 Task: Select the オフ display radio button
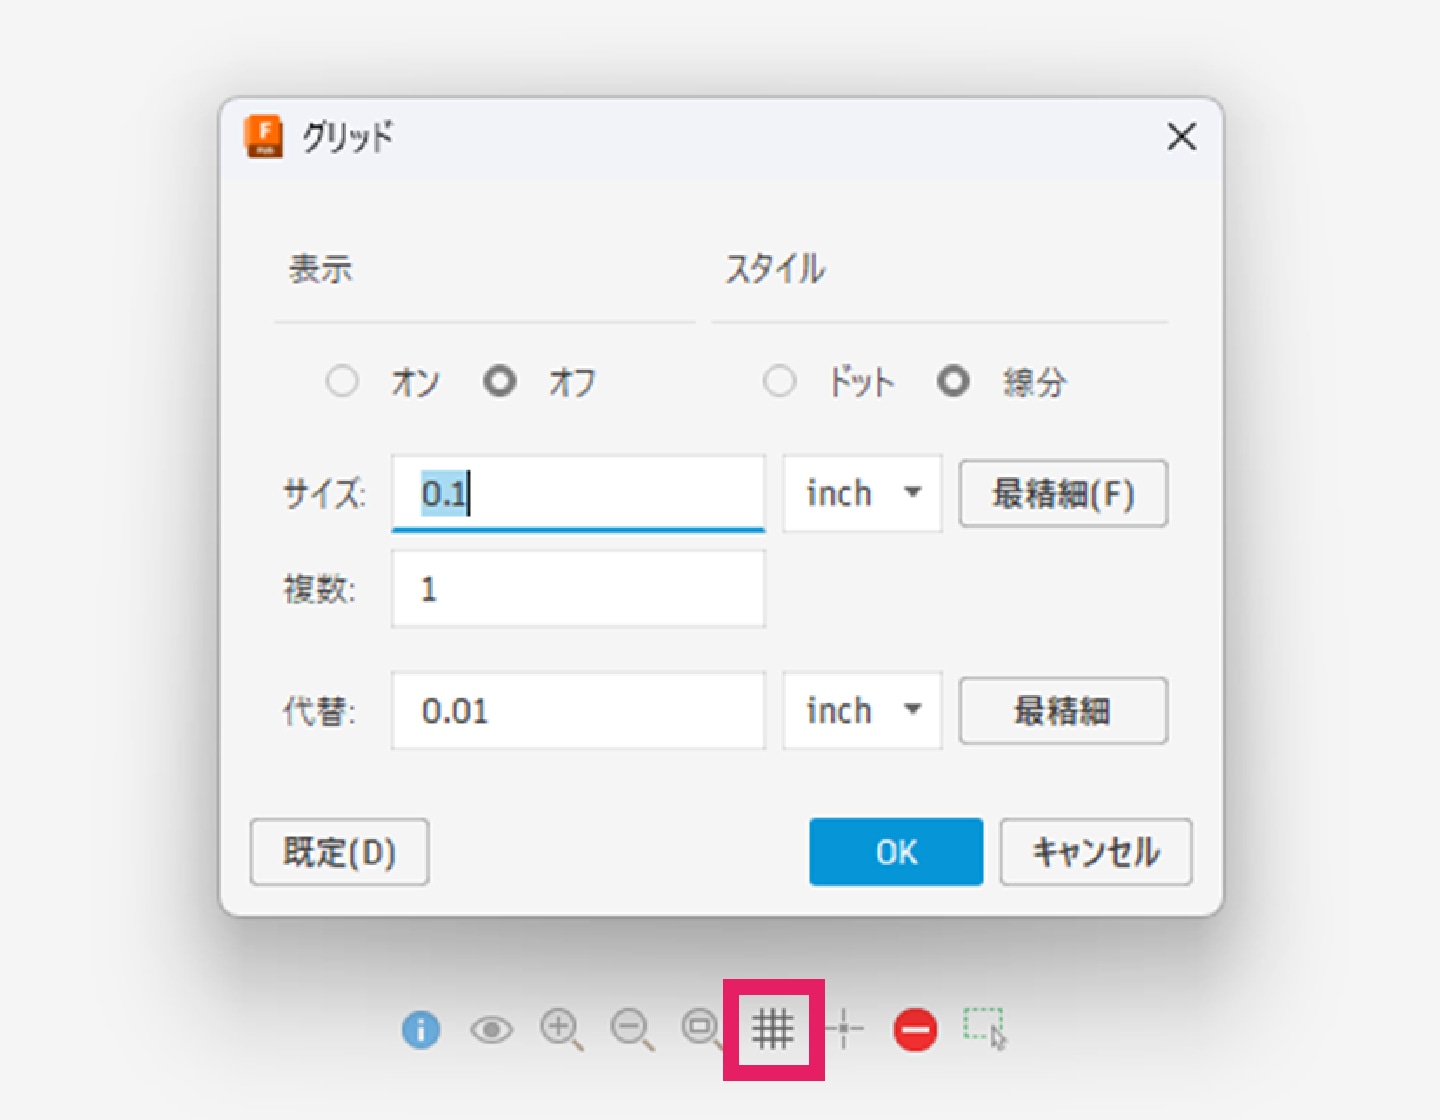[500, 381]
